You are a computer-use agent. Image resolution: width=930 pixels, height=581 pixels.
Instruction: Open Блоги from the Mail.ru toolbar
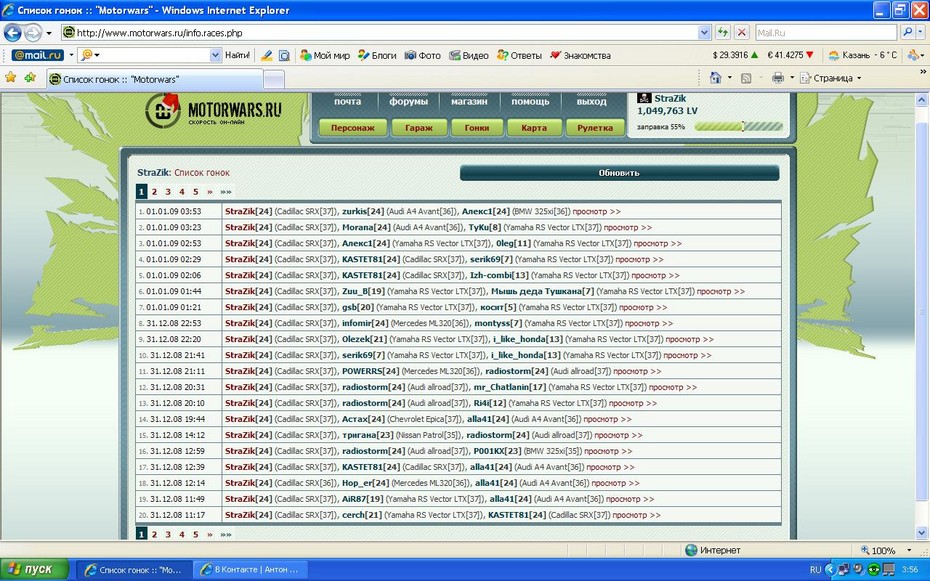coord(377,55)
